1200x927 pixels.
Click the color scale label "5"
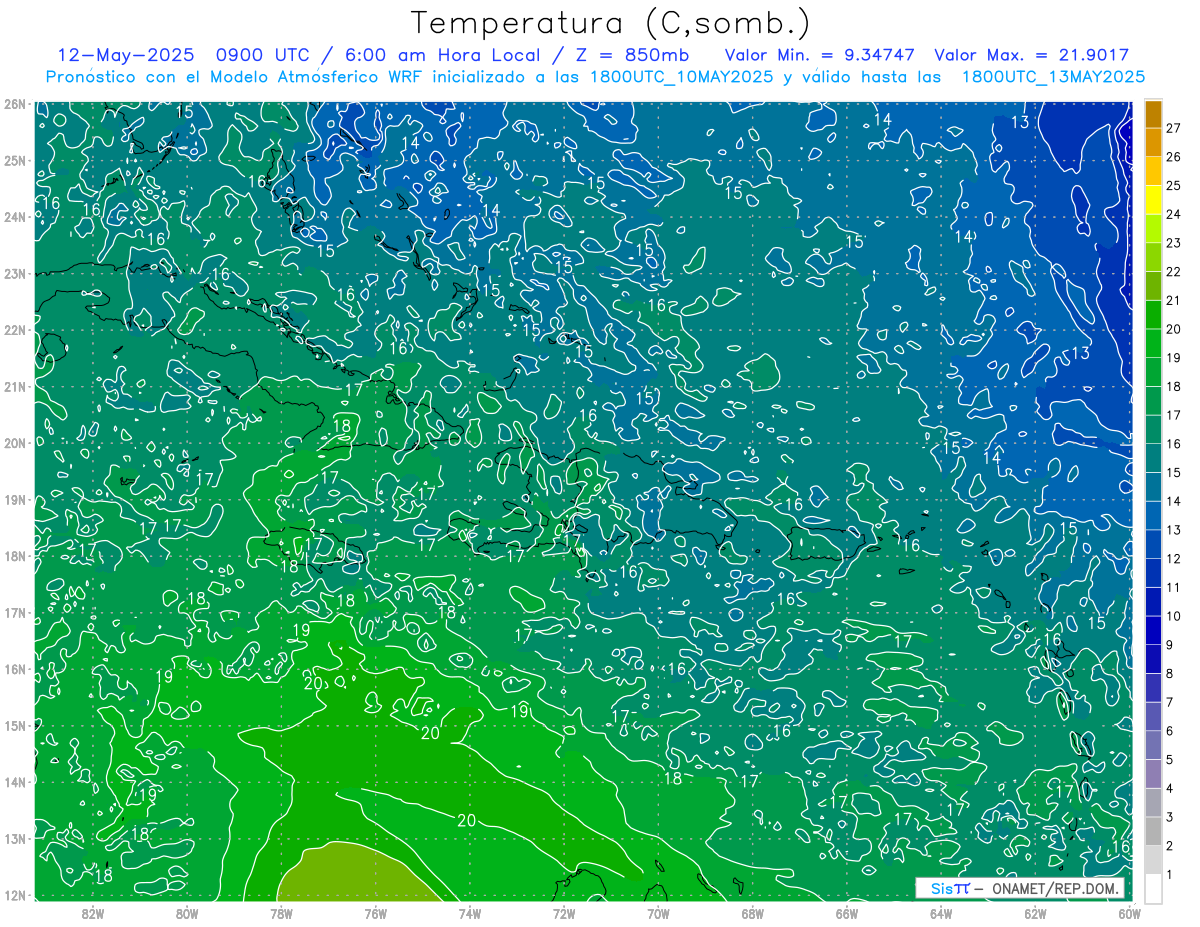point(1171,759)
